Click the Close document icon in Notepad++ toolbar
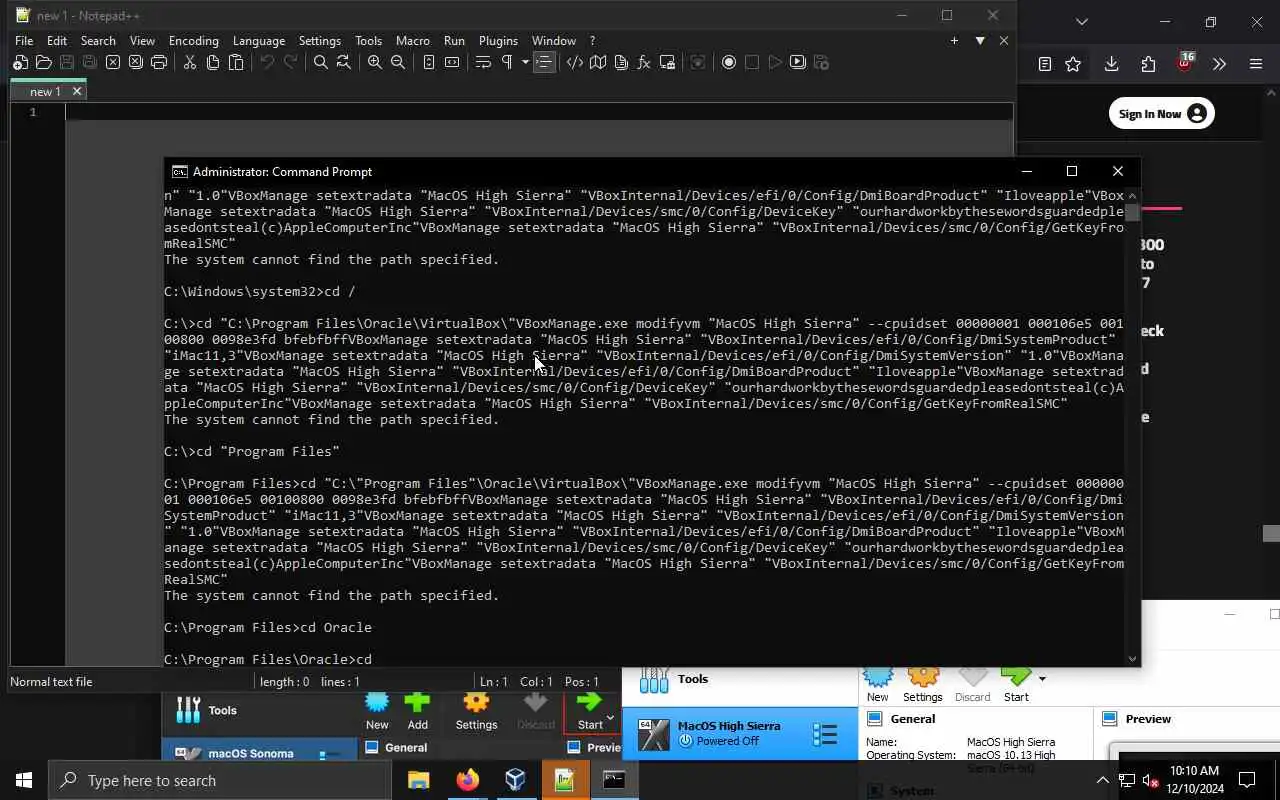Screen dimensions: 1280x800 112,62
